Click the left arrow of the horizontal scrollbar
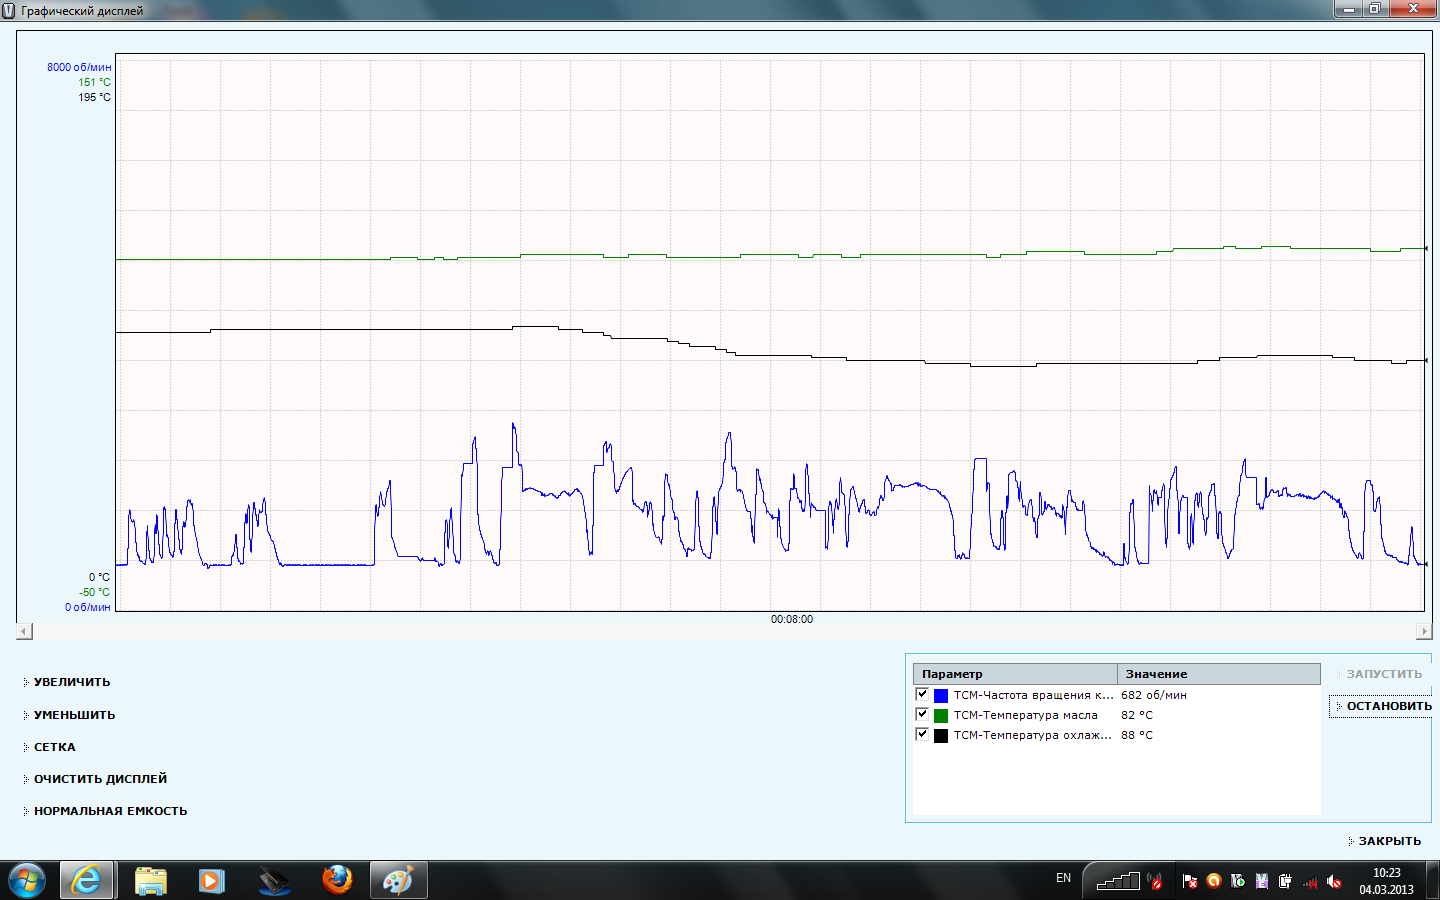Screen dimensions: 1440x900 (x=25, y=631)
